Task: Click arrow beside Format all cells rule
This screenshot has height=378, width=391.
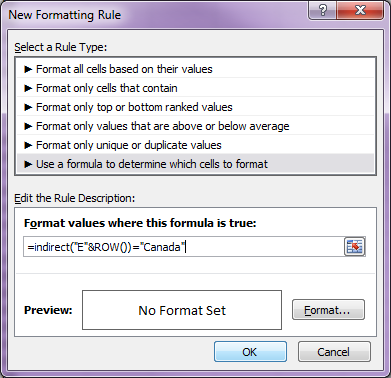Action: point(28,69)
